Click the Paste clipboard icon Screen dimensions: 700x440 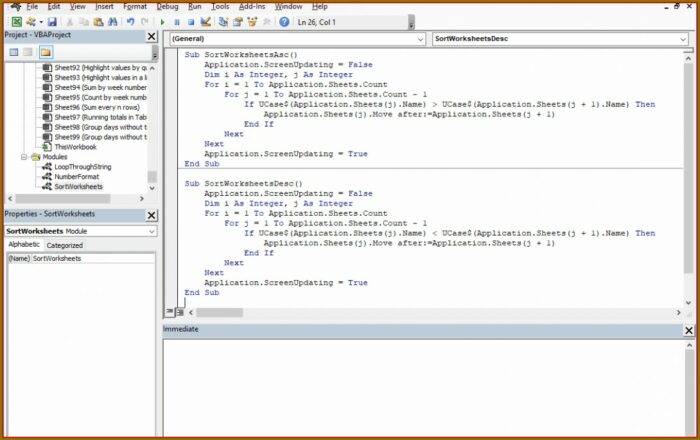tap(98, 22)
